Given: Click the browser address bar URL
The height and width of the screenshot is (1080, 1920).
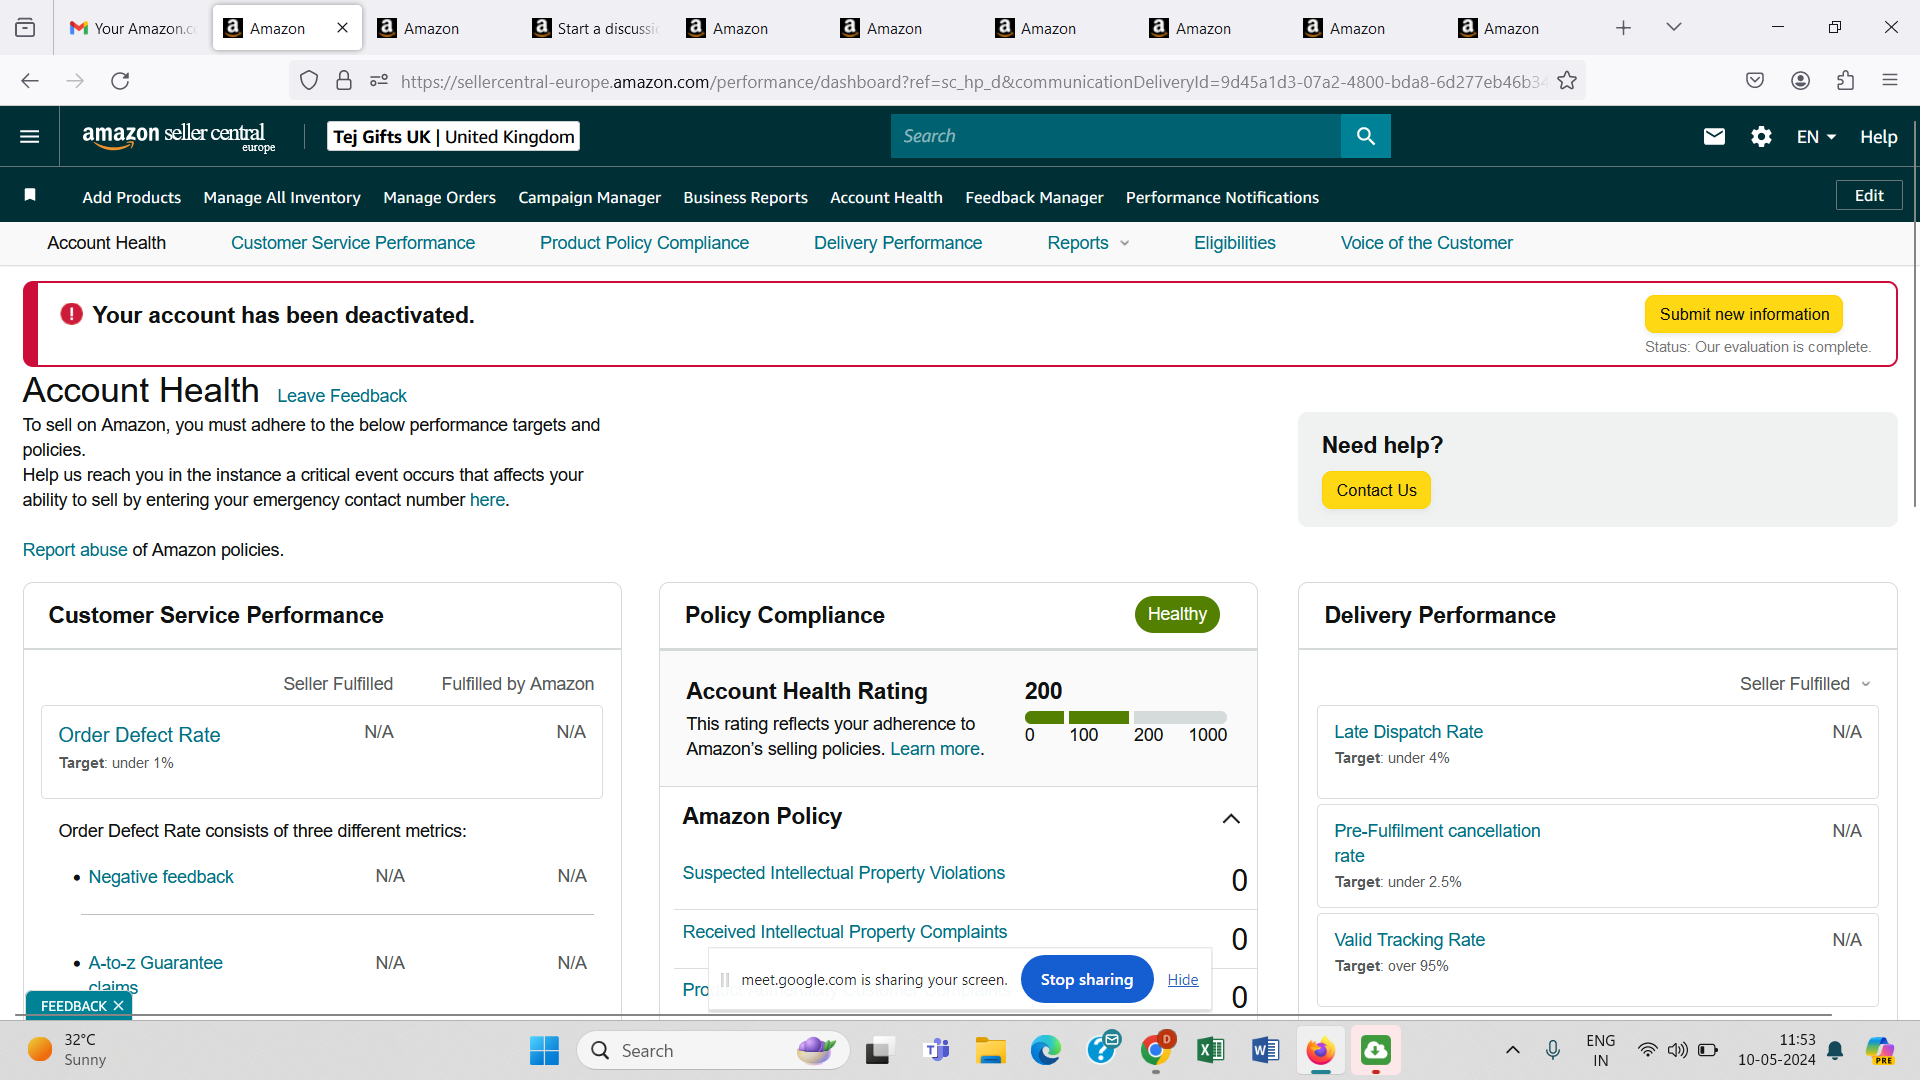Looking at the screenshot, I should [973, 81].
